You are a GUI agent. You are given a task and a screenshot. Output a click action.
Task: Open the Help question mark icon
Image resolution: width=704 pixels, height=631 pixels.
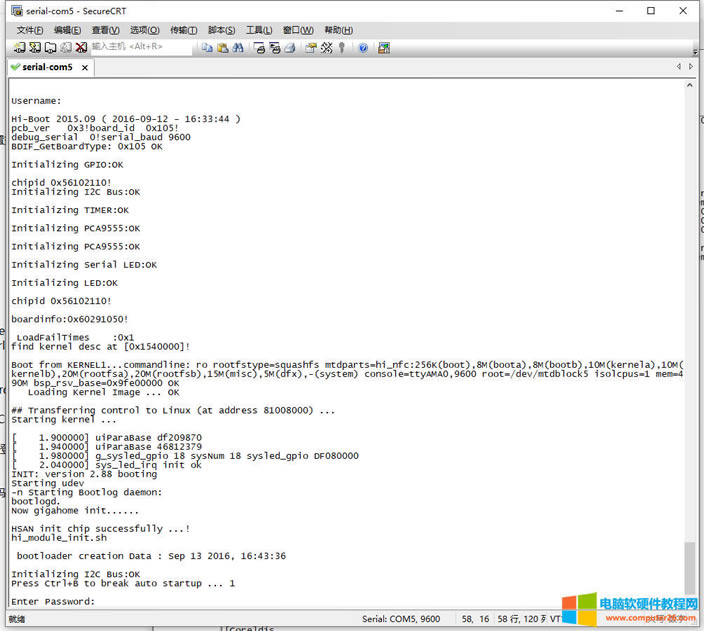pos(363,47)
